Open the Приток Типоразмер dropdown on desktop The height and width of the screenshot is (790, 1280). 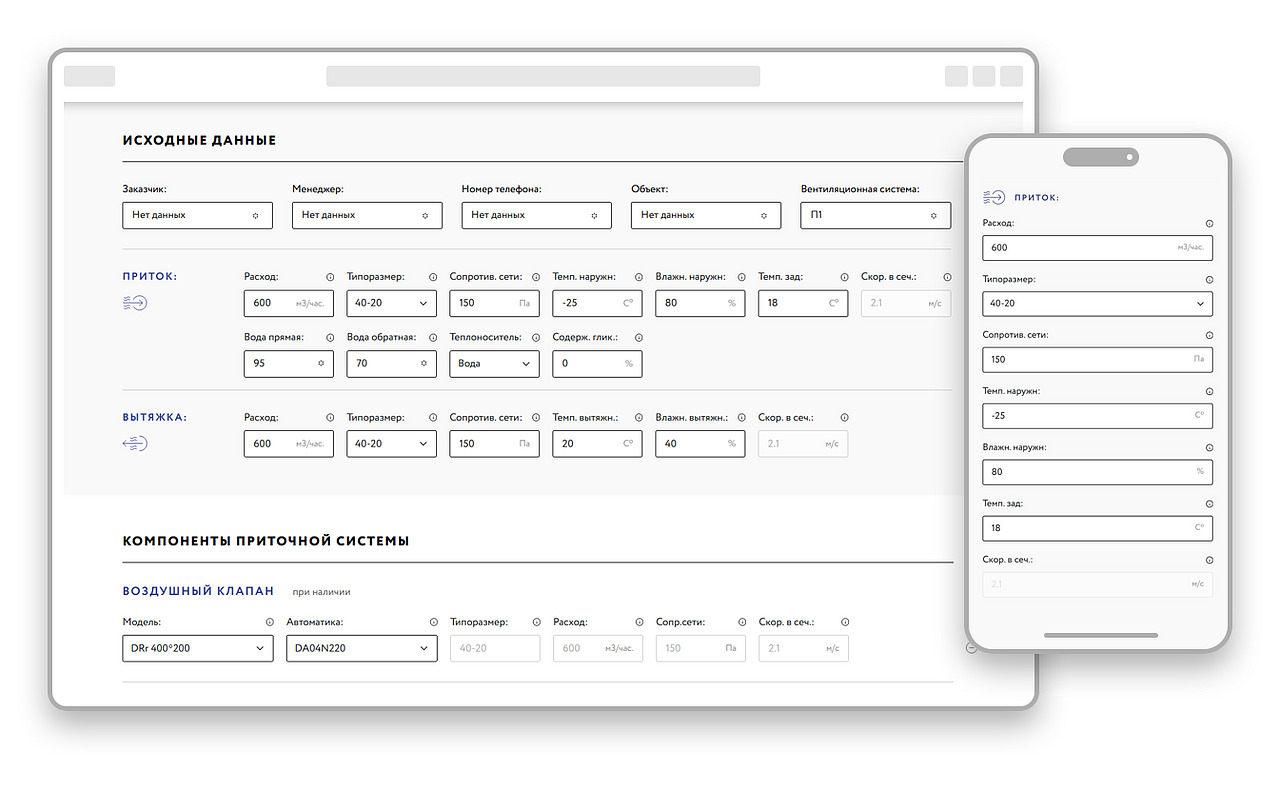(x=391, y=303)
